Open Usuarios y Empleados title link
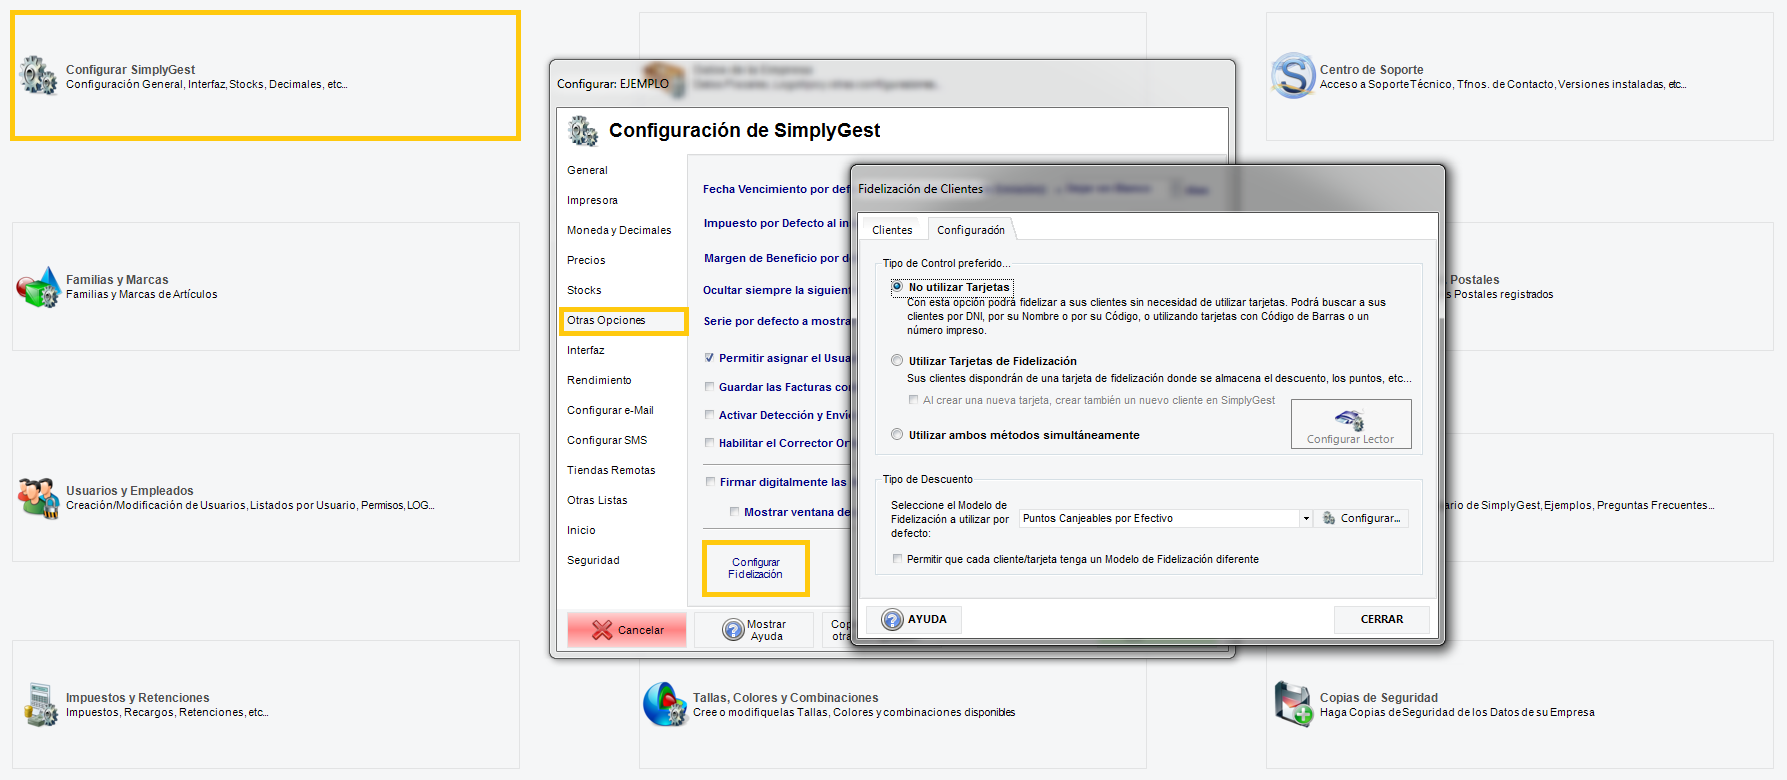This screenshot has width=1787, height=780. 130,491
